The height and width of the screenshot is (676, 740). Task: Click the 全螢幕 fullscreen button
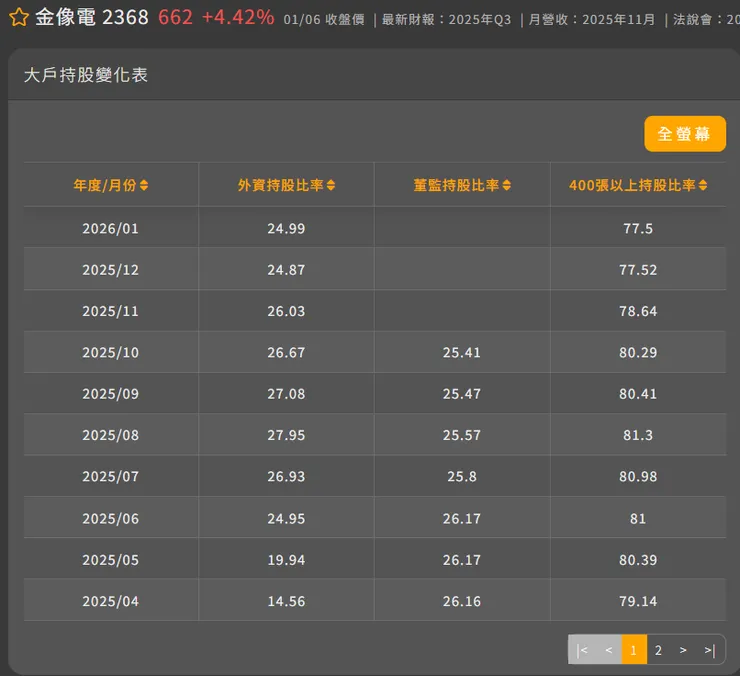685,134
